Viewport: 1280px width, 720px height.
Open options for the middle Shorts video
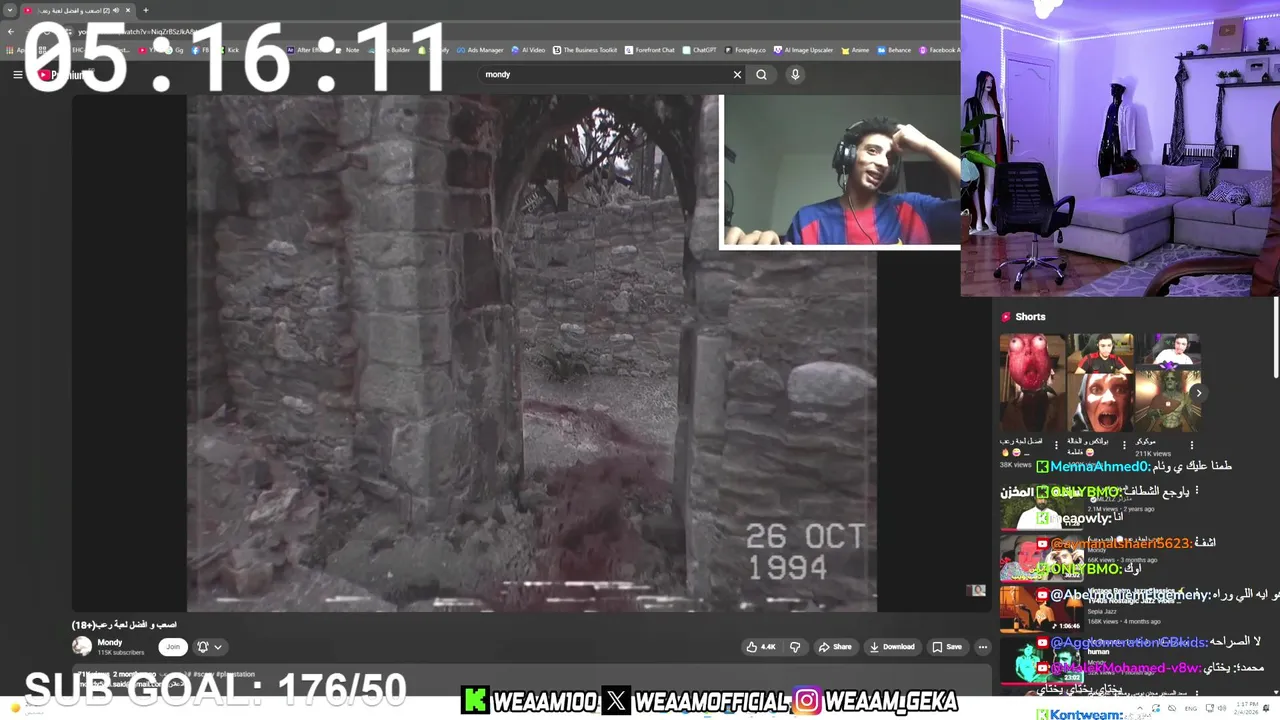pyautogui.click(x=1124, y=445)
